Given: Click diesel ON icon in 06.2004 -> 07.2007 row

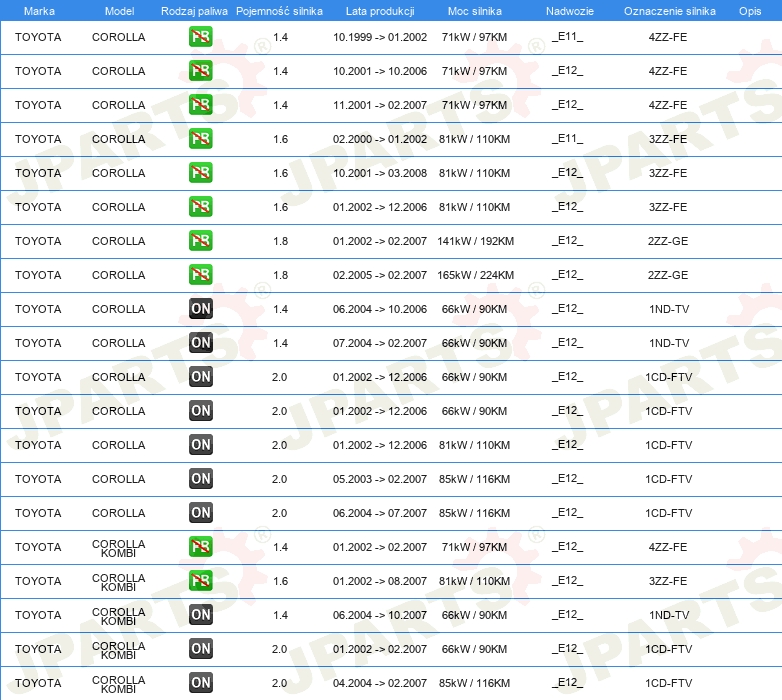Looking at the screenshot, I should point(200,513).
